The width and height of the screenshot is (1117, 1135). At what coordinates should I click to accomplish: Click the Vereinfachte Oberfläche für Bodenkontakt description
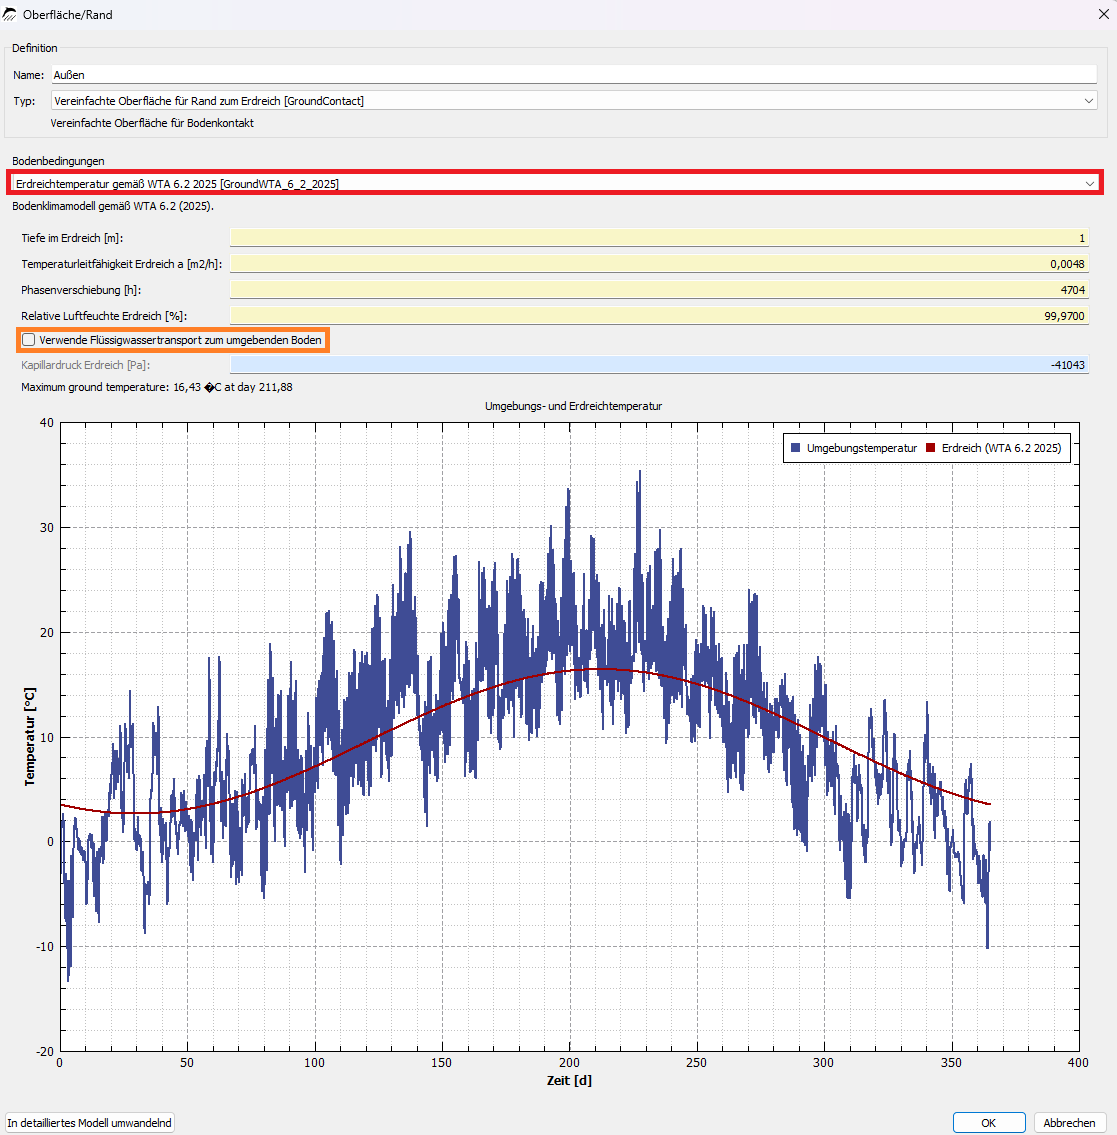point(152,123)
